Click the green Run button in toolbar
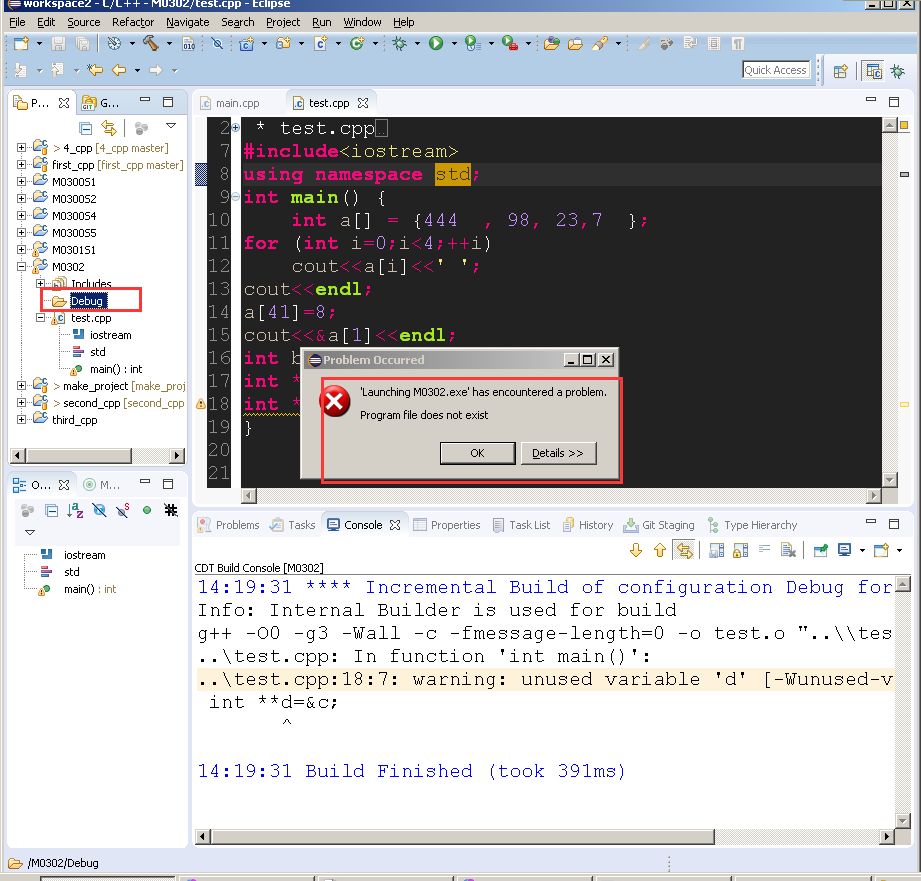The image size is (921, 881). [x=436, y=43]
